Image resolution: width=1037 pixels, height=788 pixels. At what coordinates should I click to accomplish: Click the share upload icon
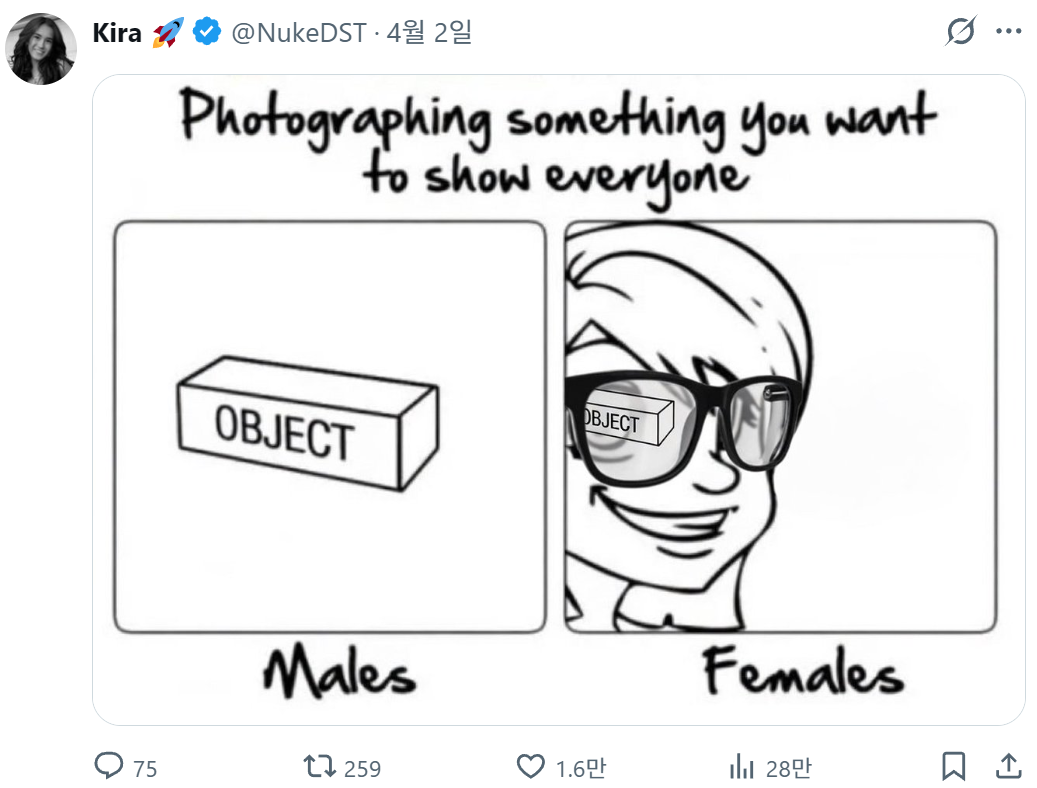tap(1009, 767)
